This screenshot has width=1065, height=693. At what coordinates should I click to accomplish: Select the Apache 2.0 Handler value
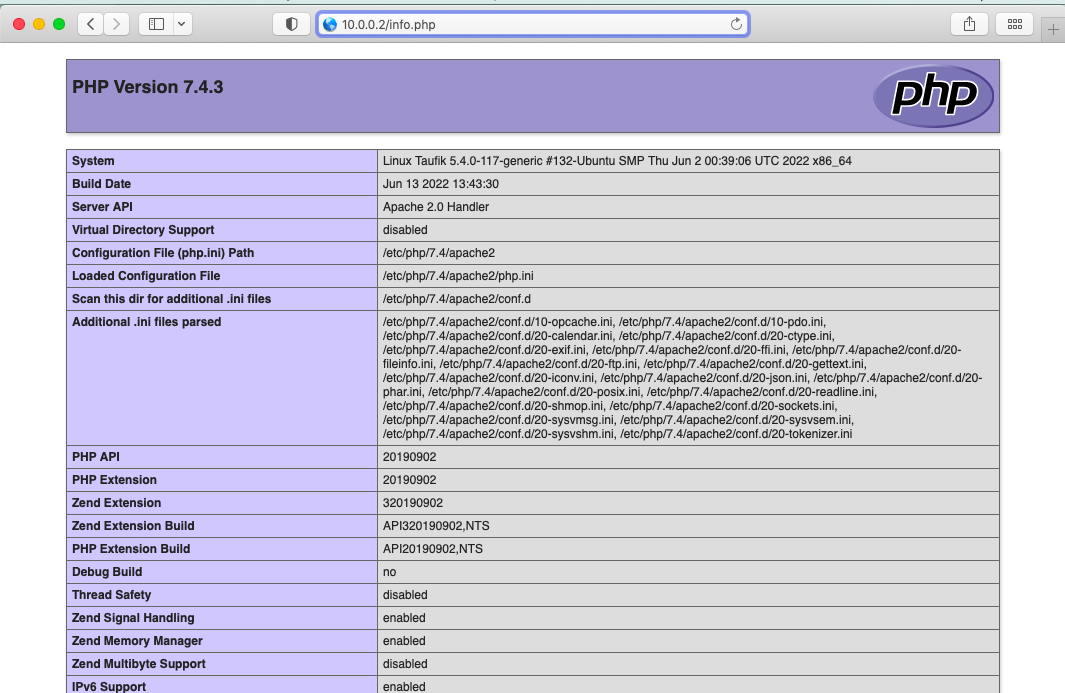point(435,207)
